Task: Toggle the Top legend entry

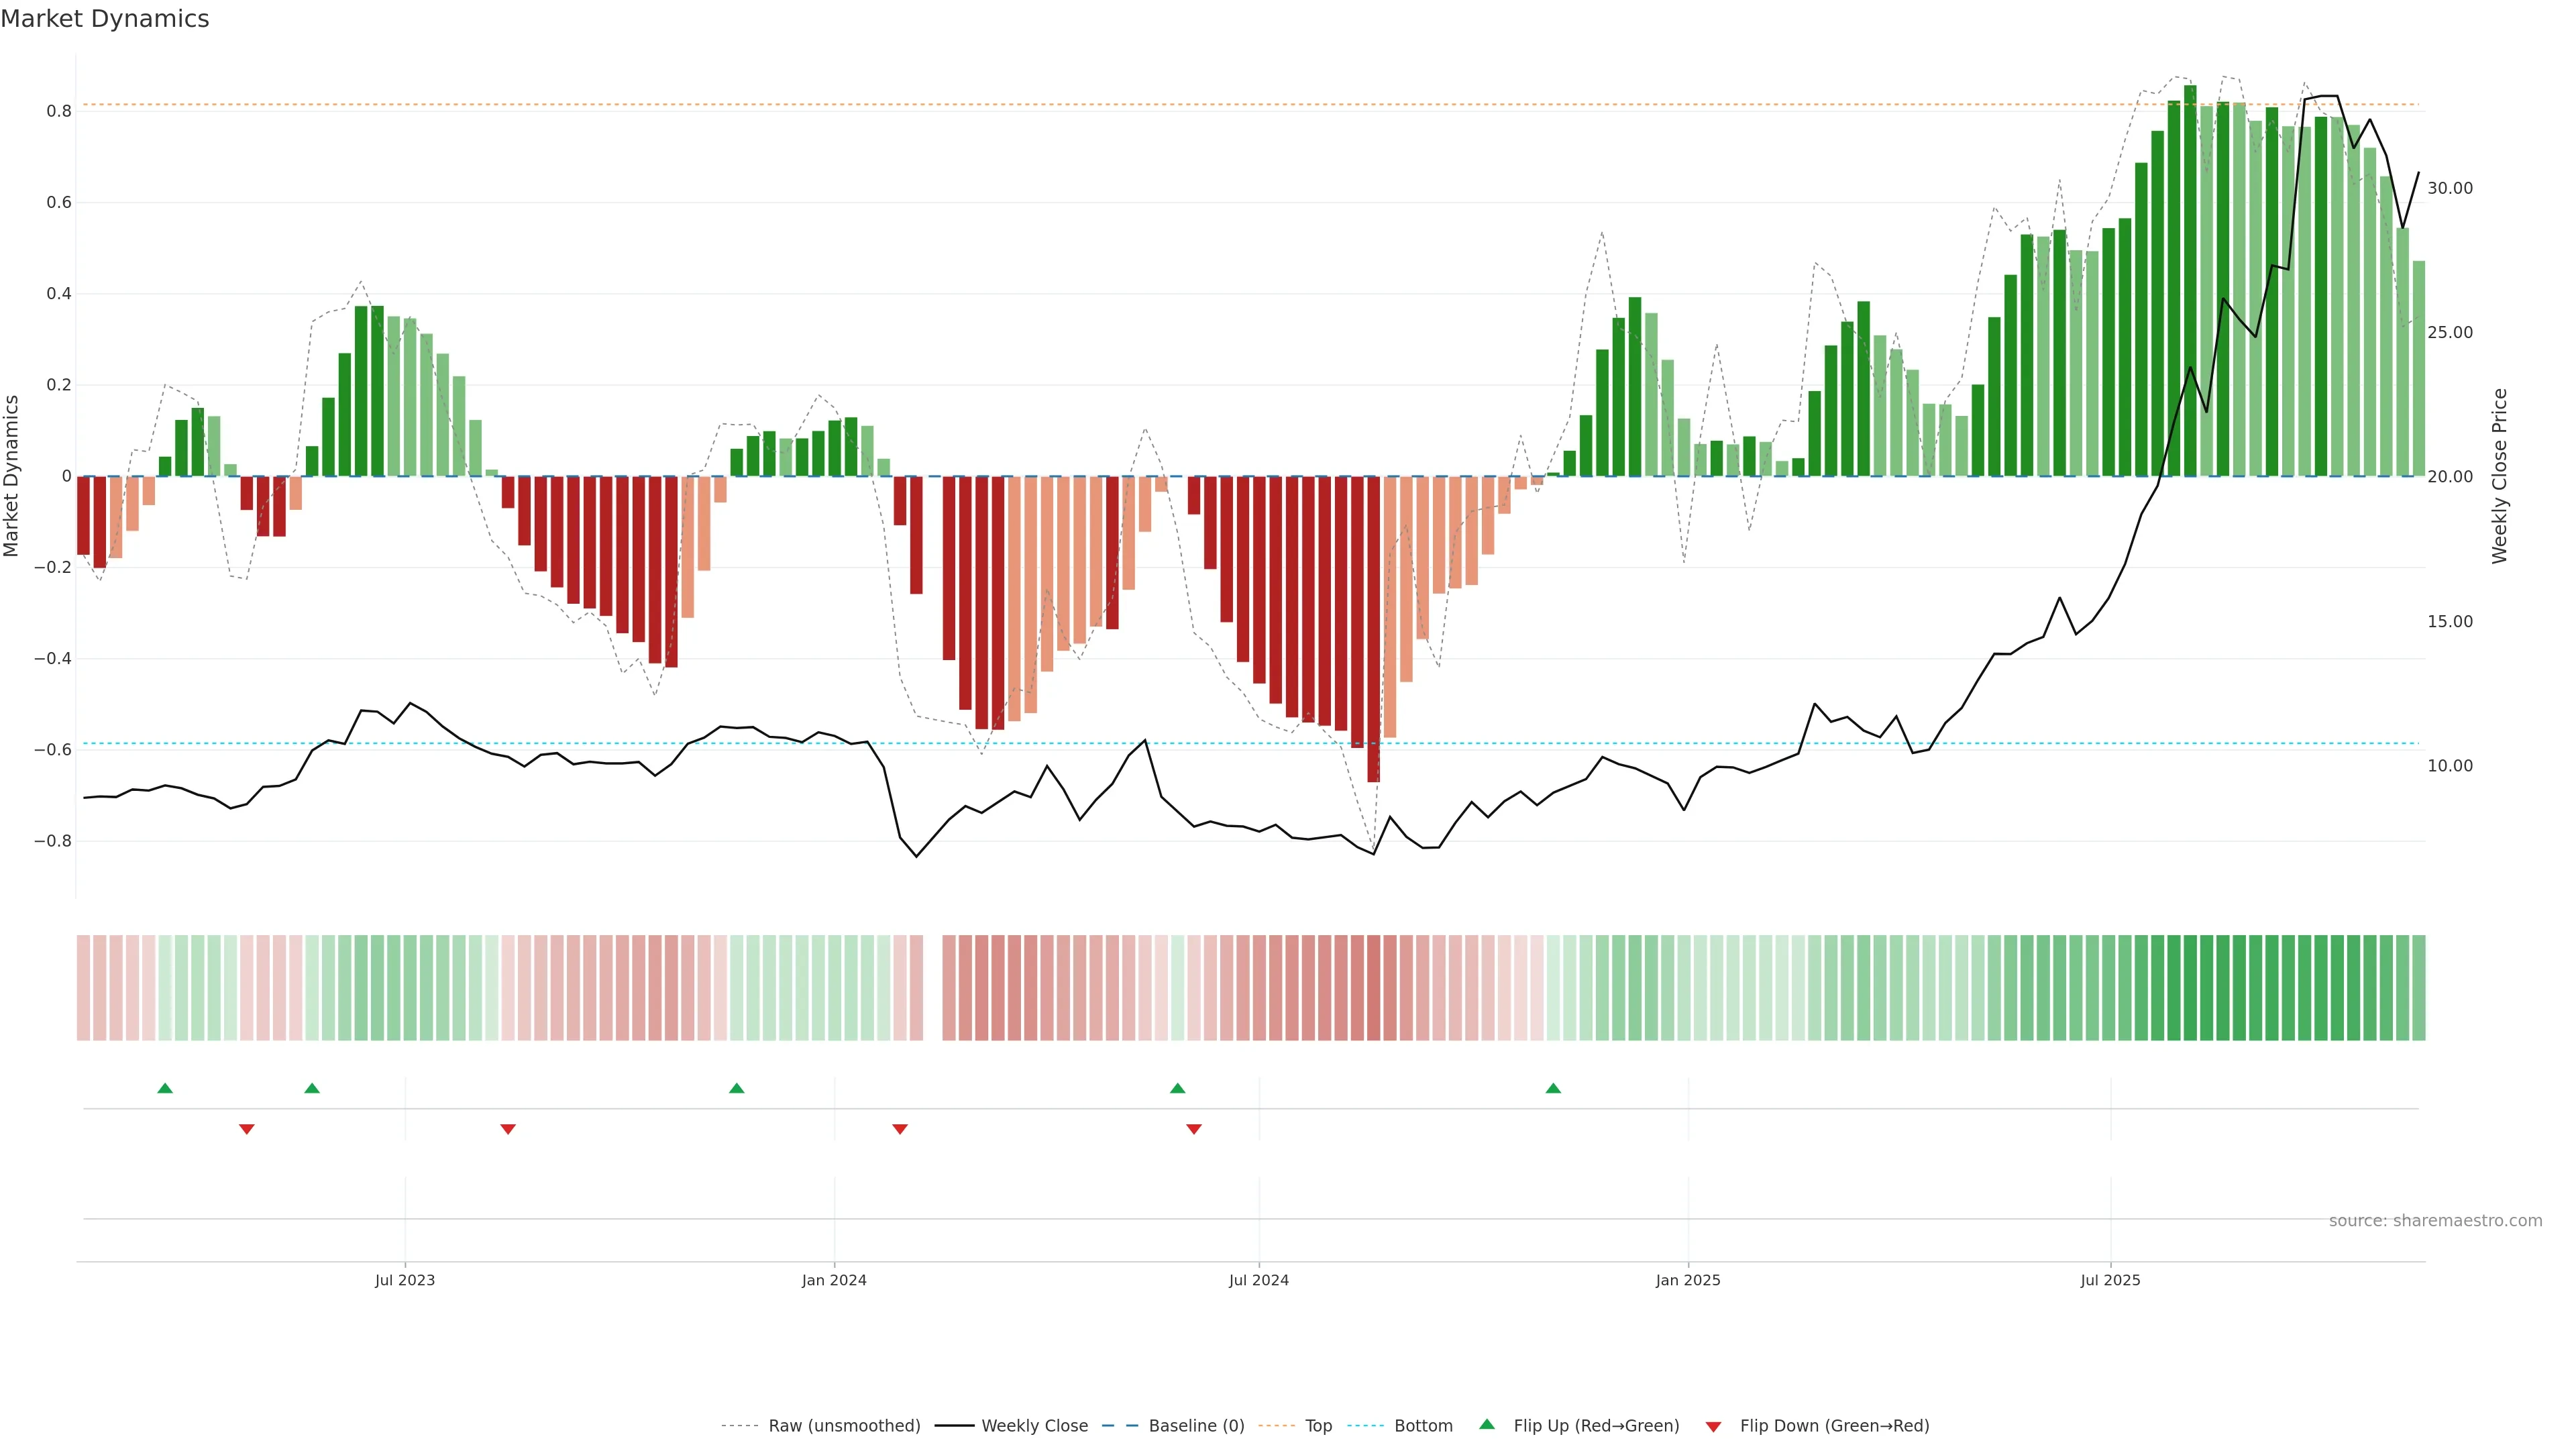Action: [x=1318, y=1426]
